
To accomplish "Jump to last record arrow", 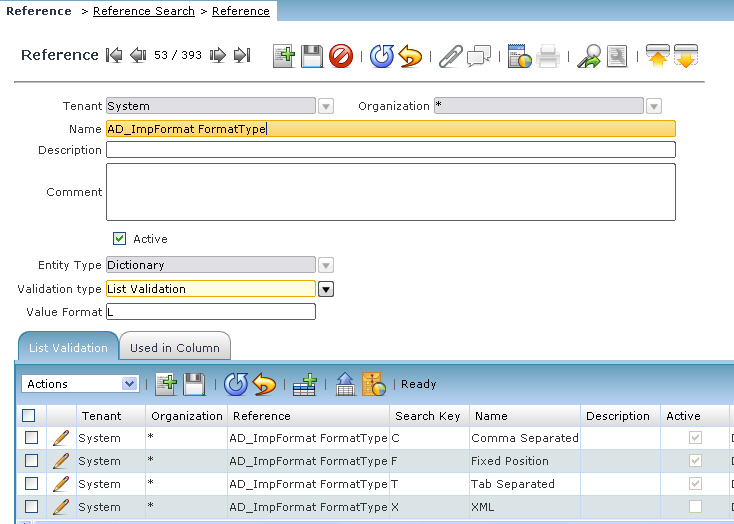I will pos(242,55).
